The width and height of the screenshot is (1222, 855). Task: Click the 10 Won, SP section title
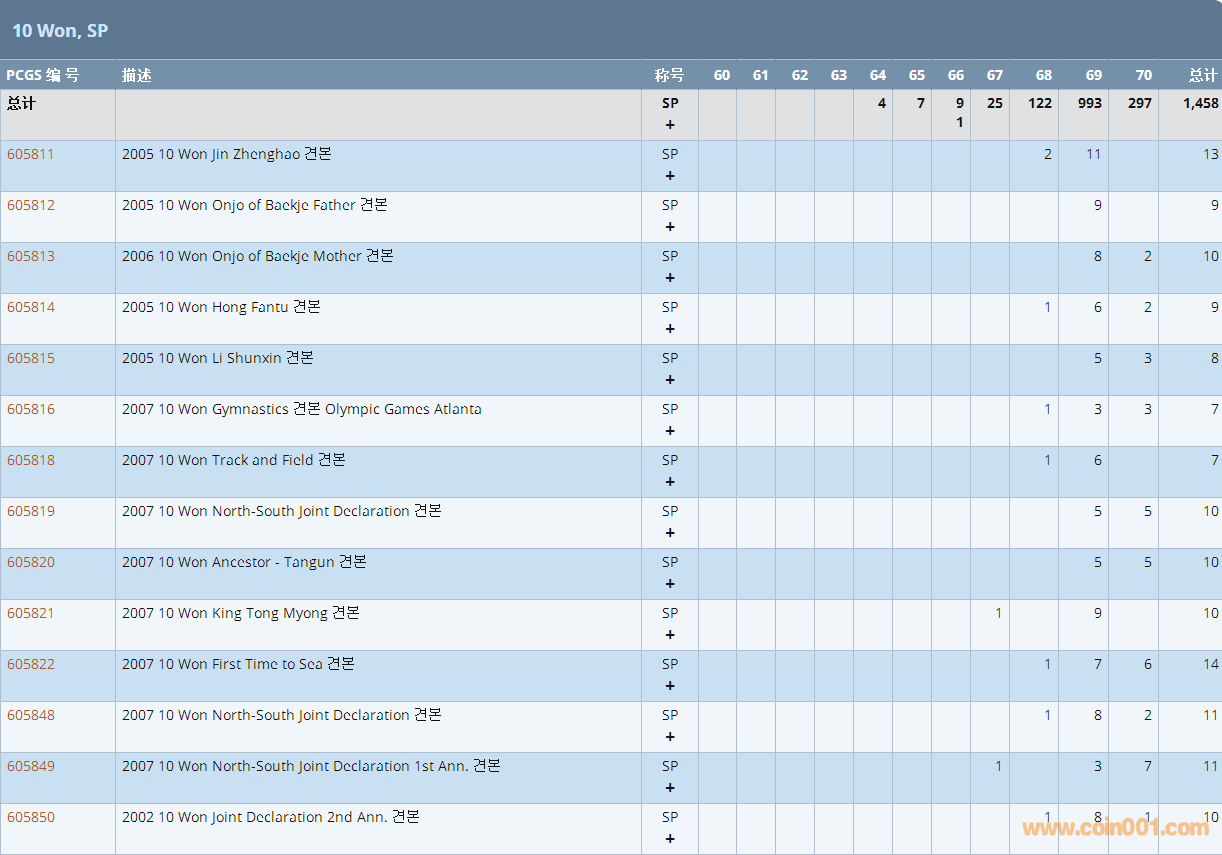point(60,31)
